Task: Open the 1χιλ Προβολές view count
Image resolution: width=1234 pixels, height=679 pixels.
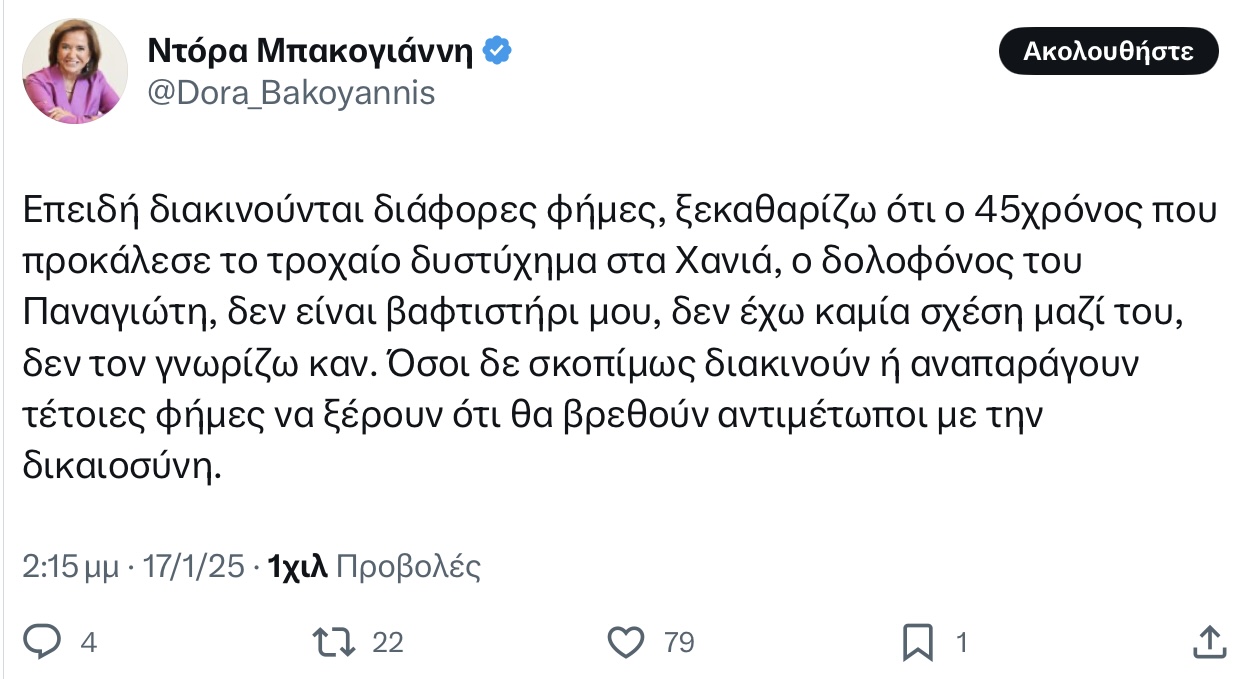Action: (375, 567)
